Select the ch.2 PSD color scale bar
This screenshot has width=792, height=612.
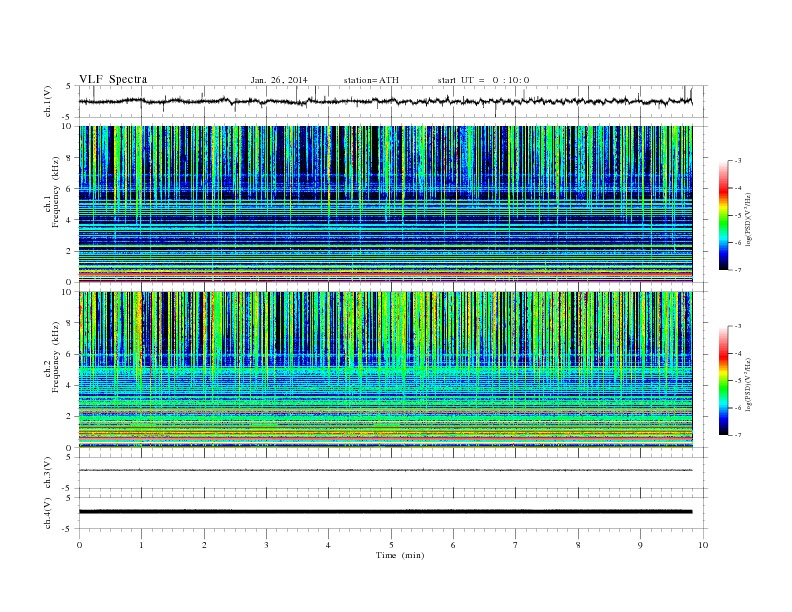(724, 380)
